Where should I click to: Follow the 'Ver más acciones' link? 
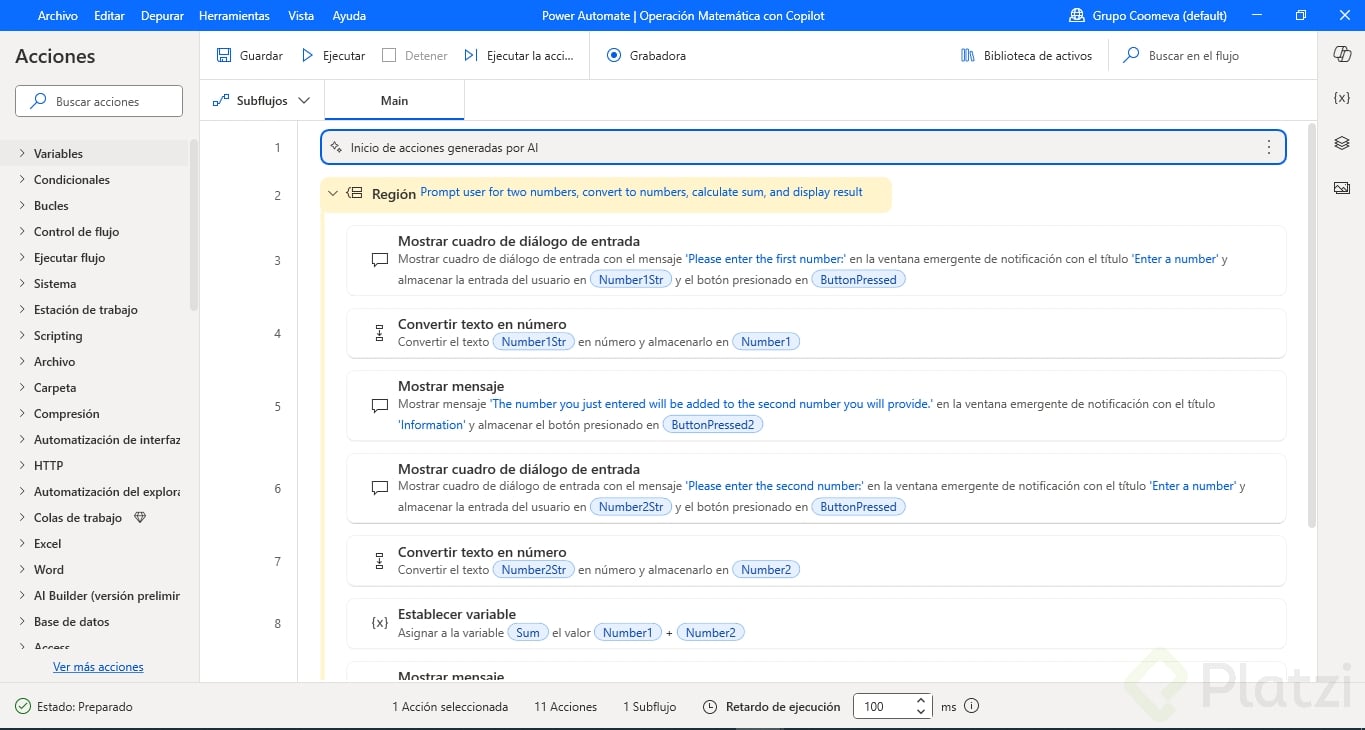coord(98,667)
